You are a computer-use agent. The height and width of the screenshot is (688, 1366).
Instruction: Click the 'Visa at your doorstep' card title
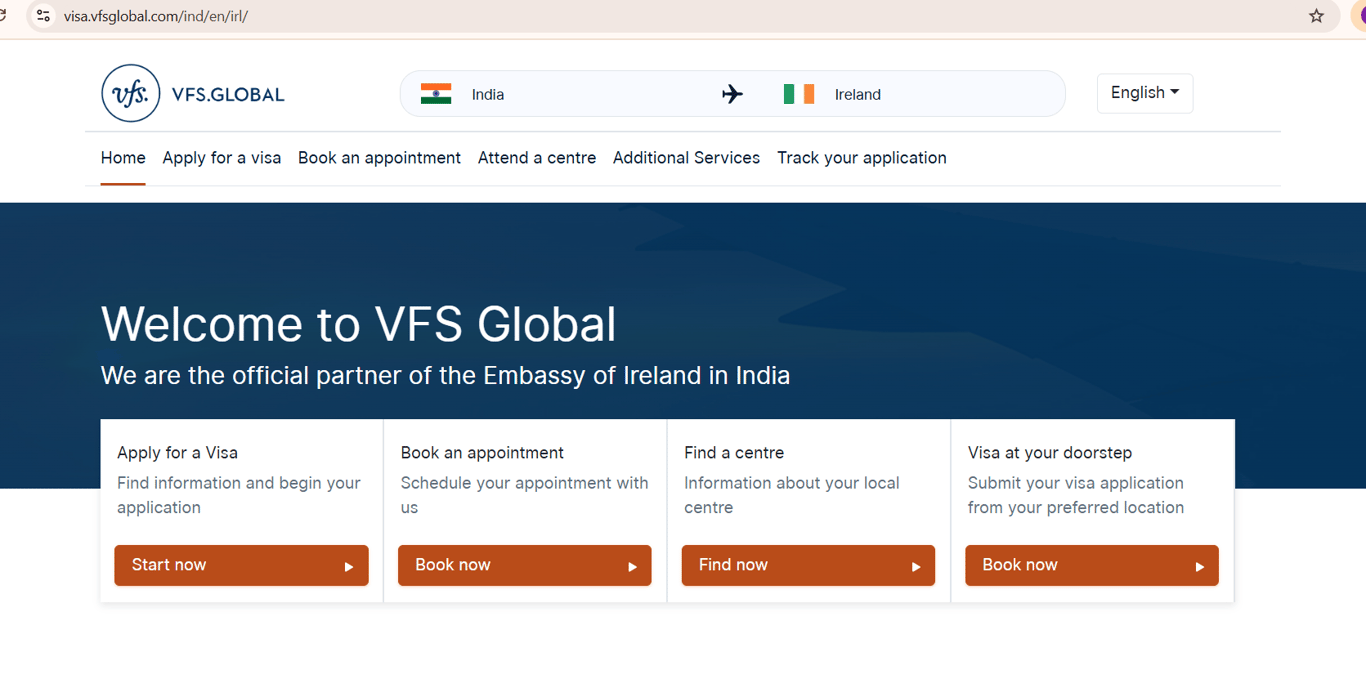click(1050, 453)
